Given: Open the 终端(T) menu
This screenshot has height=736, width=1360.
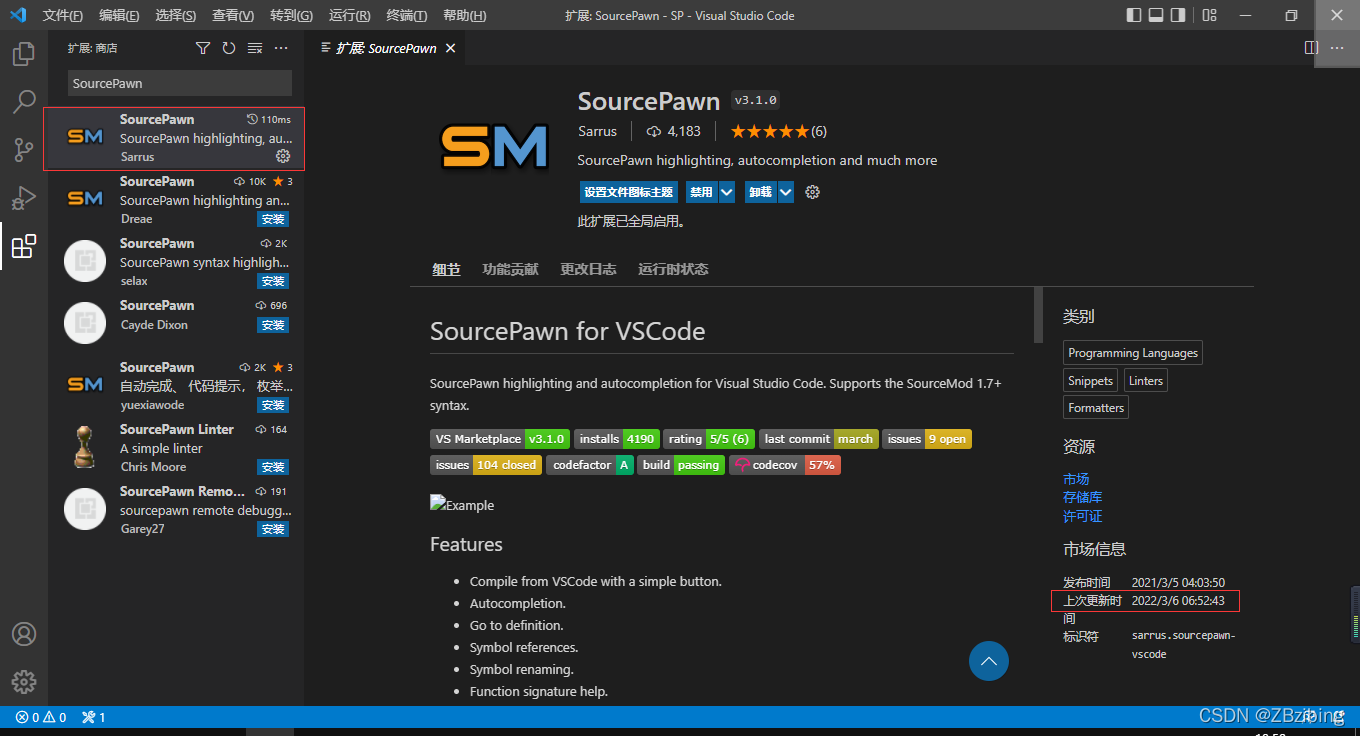Looking at the screenshot, I should 406,16.
